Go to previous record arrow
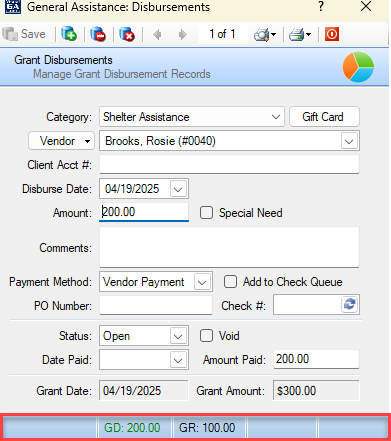Viewport: 391px width, 441px height. pos(157,34)
